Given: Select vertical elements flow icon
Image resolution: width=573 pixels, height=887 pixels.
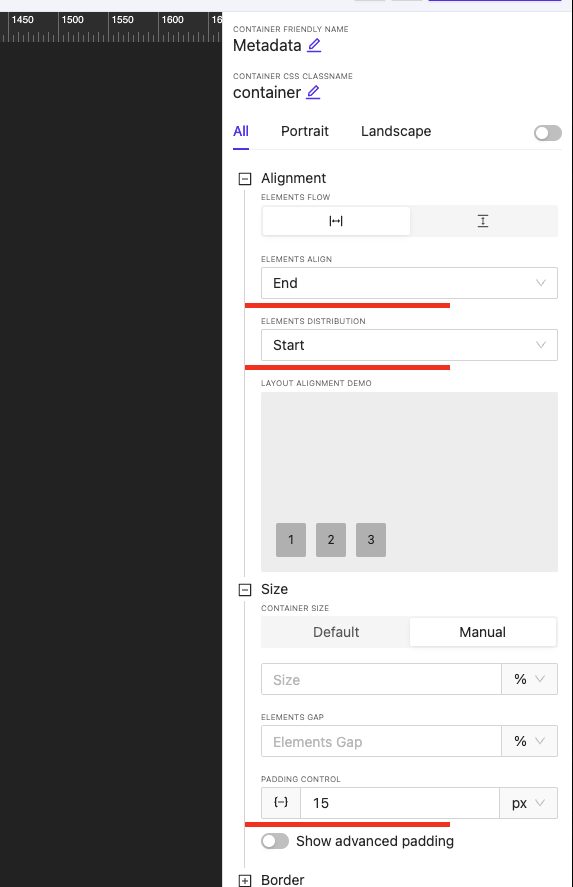Looking at the screenshot, I should [x=482, y=221].
